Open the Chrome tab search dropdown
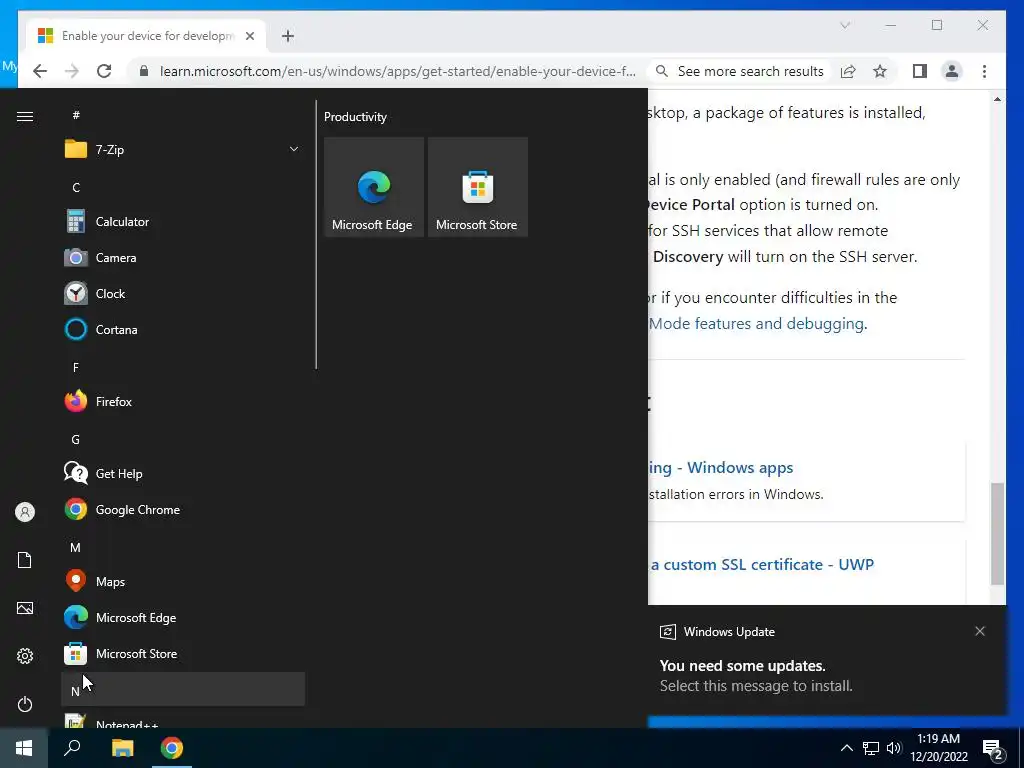 pyautogui.click(x=844, y=25)
